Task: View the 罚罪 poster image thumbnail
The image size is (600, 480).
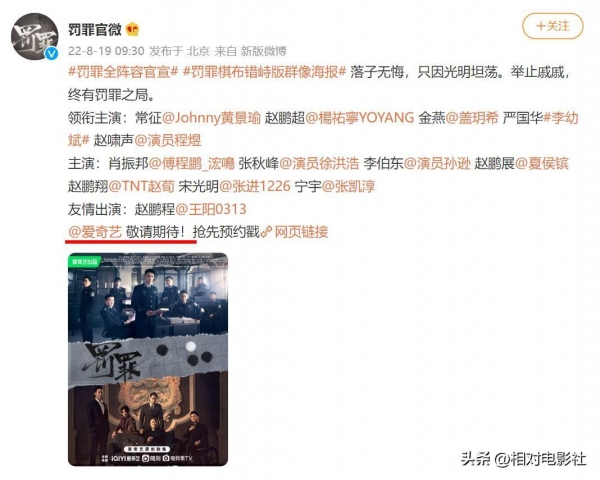Action: pos(148,359)
